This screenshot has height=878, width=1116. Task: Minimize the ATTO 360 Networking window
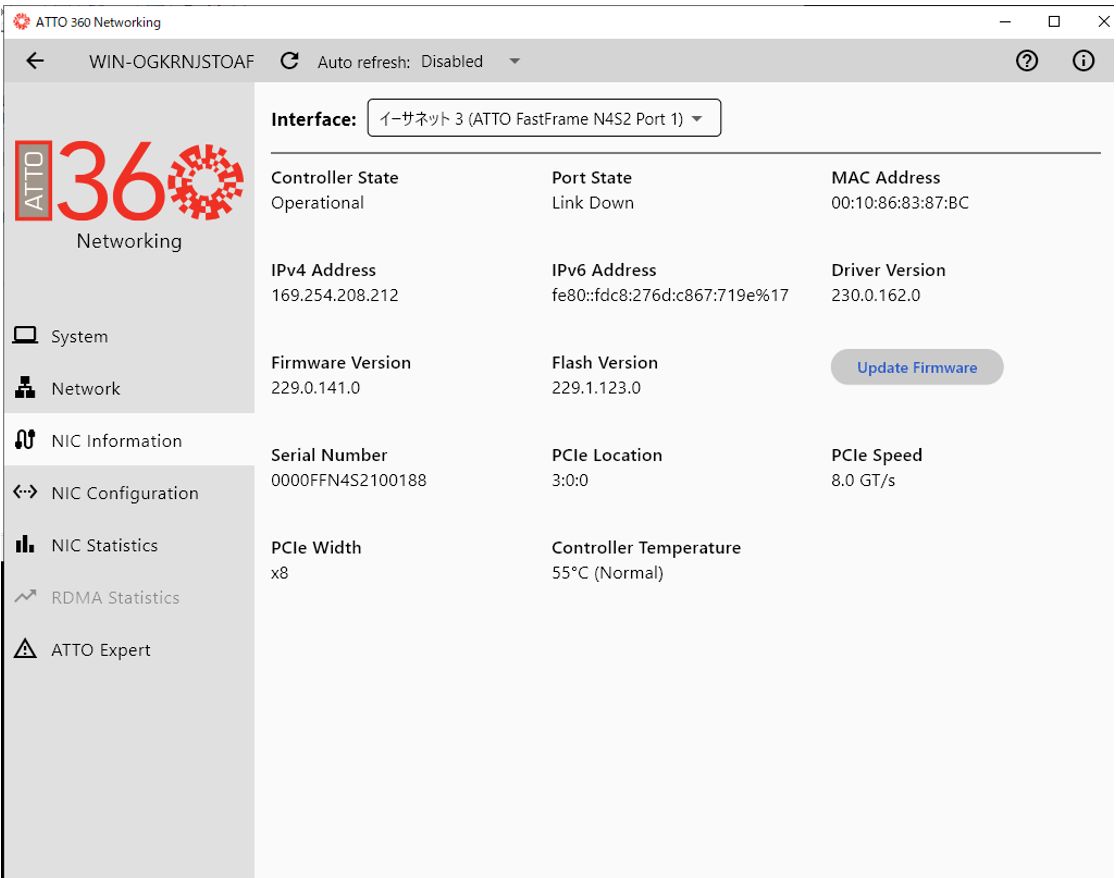1005,22
